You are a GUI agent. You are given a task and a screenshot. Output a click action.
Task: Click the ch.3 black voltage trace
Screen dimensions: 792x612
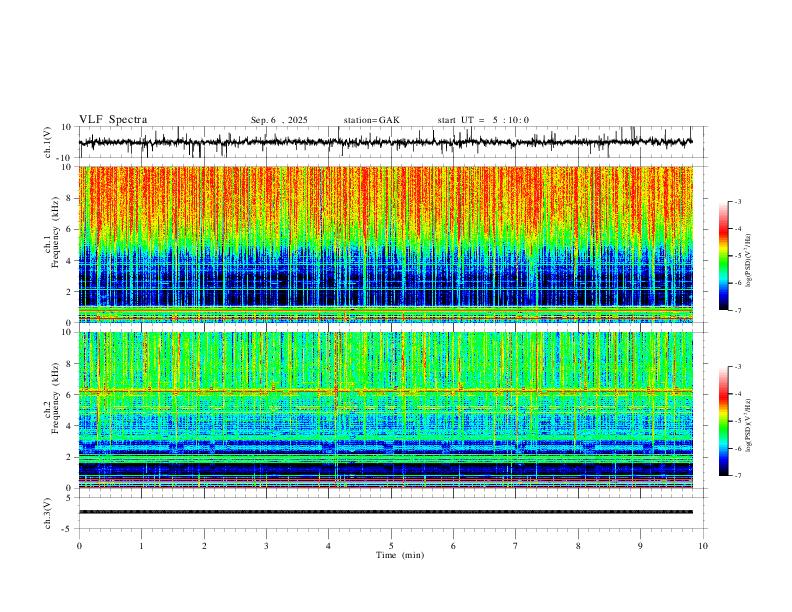pyautogui.click(x=386, y=512)
